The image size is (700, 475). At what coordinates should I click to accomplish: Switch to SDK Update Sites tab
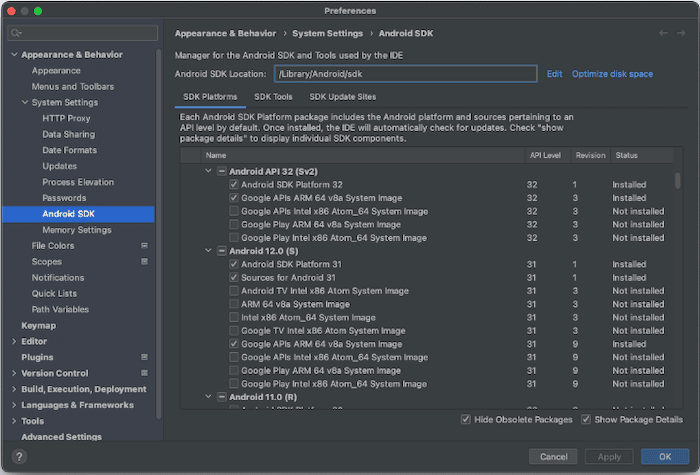point(343,97)
